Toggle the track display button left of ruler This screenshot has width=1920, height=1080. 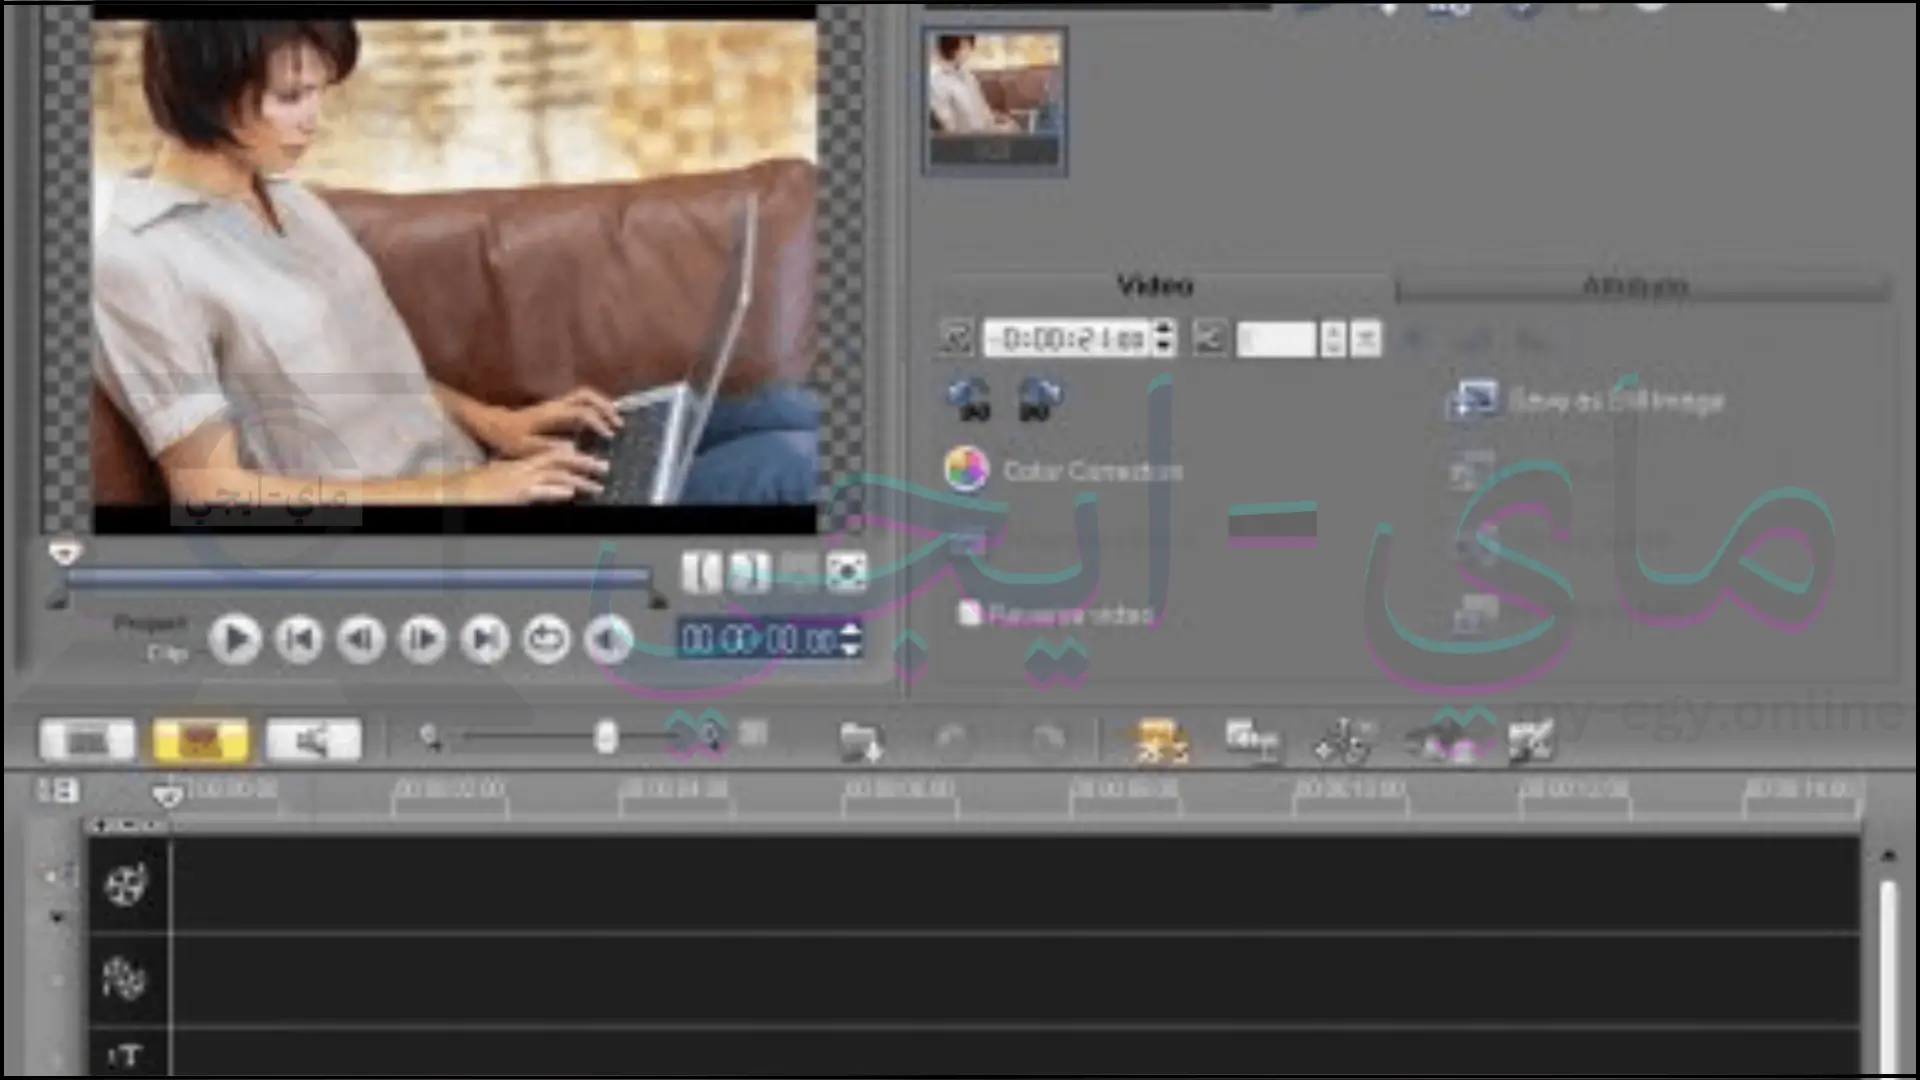click(x=57, y=790)
